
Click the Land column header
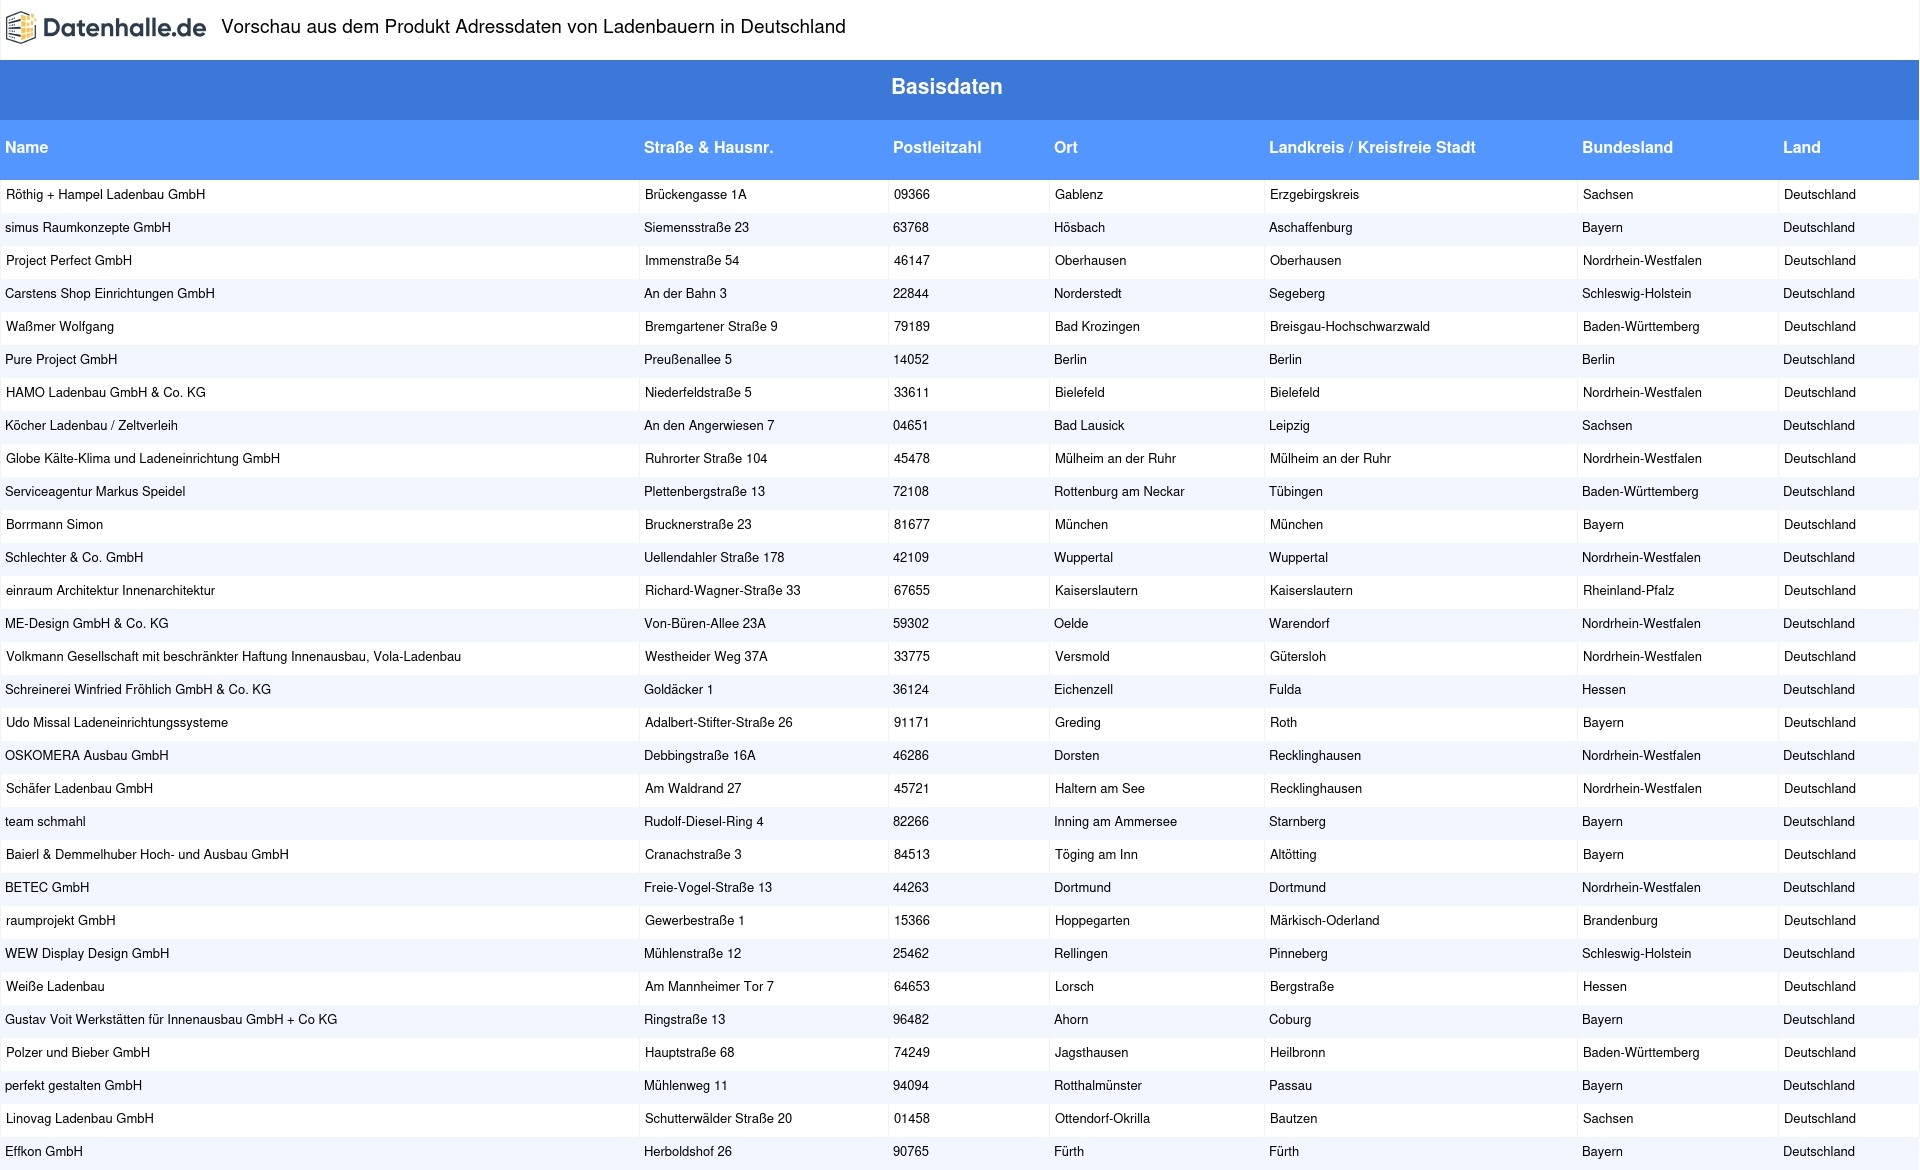pos(1802,147)
